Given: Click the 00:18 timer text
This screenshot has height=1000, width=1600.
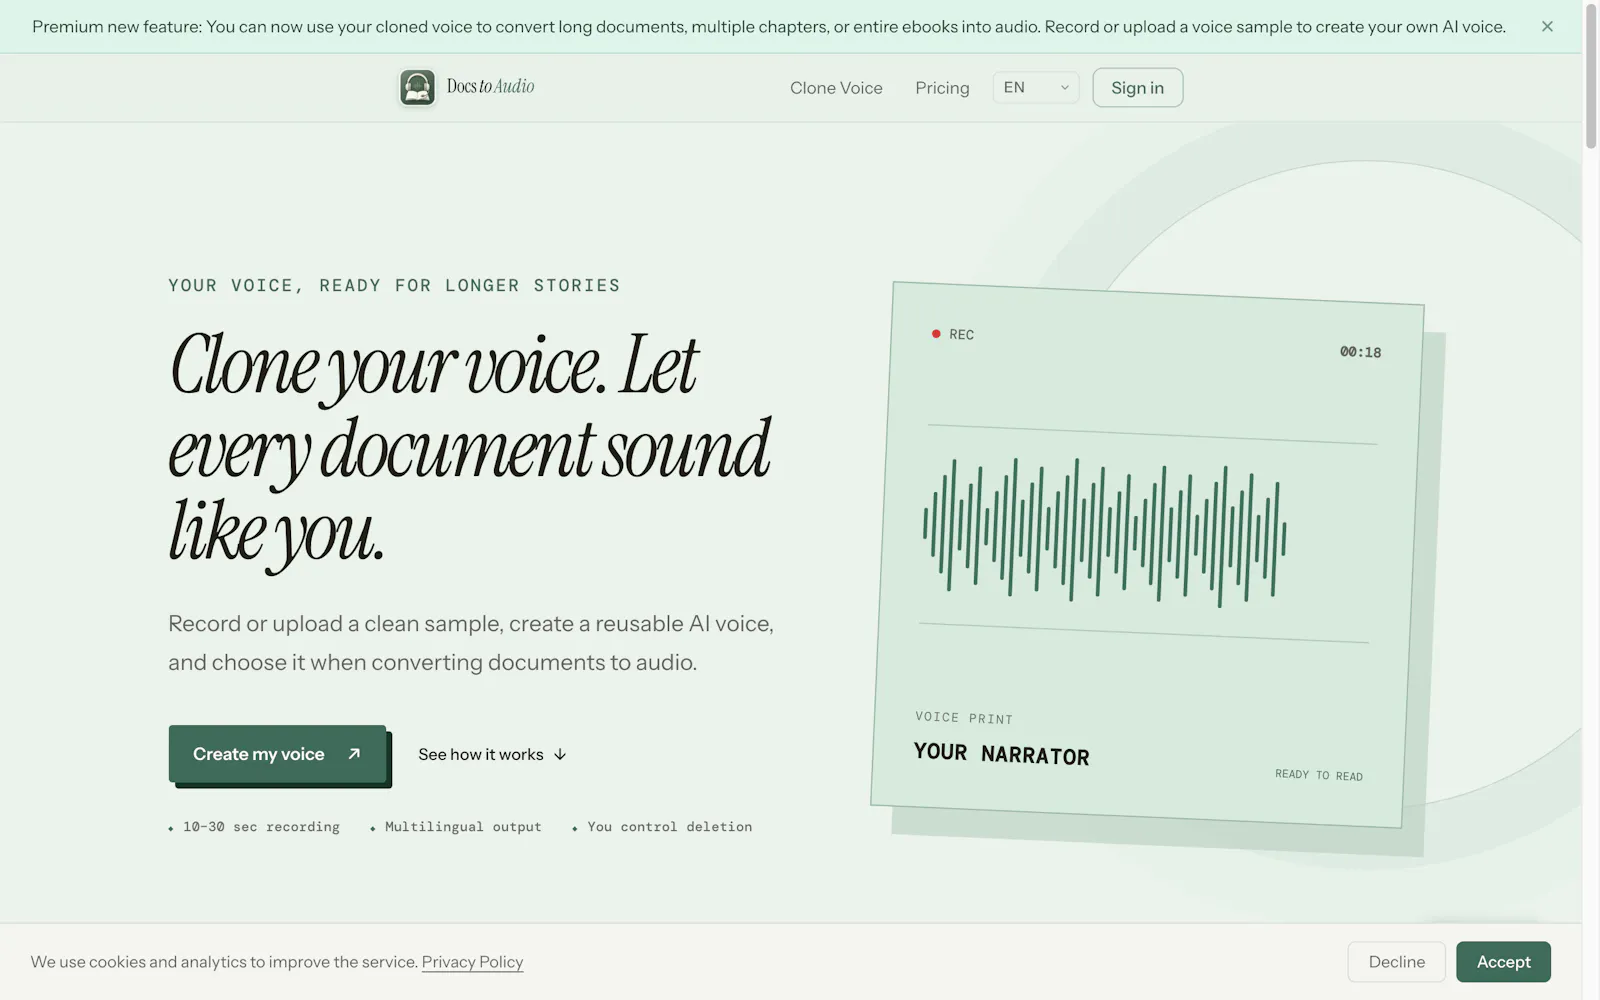Looking at the screenshot, I should pos(1360,352).
